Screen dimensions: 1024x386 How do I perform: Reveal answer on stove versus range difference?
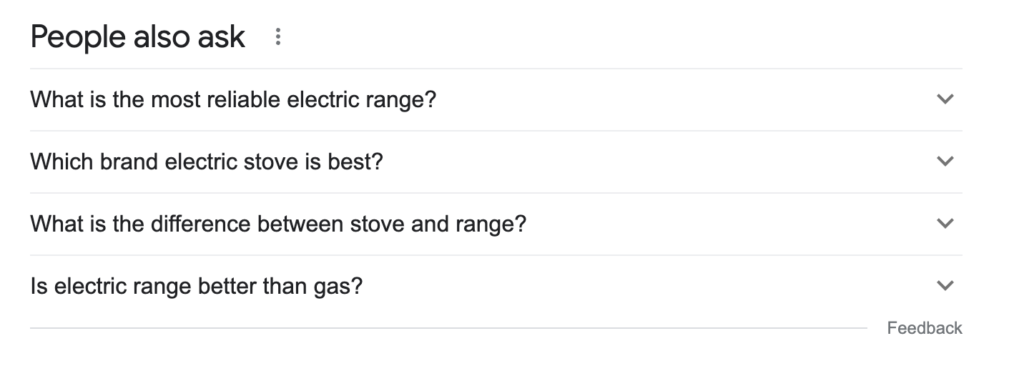click(496, 223)
